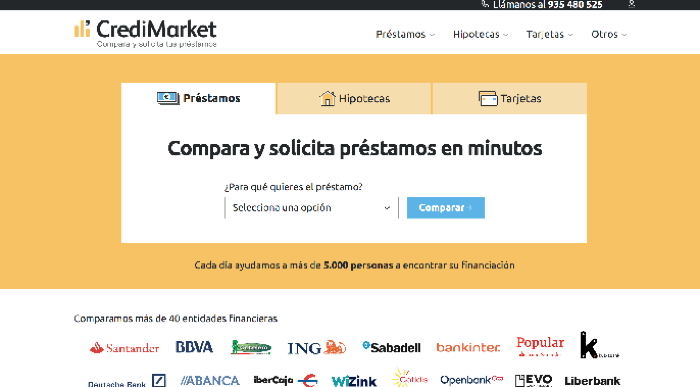
Task: Open the user account icon in top bar
Action: tap(632, 4)
